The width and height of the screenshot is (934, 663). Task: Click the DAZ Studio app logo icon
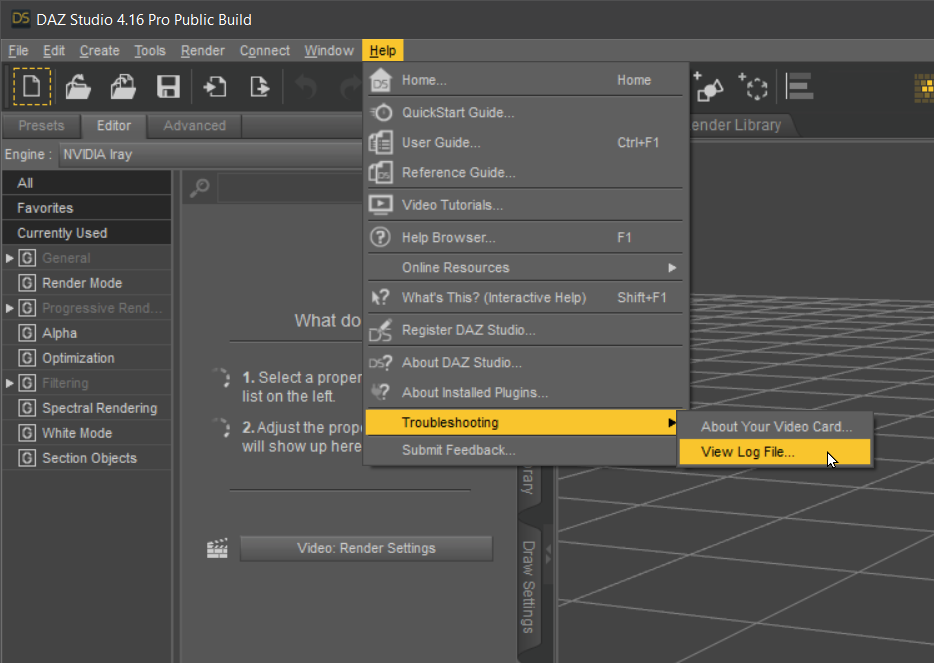[20, 18]
